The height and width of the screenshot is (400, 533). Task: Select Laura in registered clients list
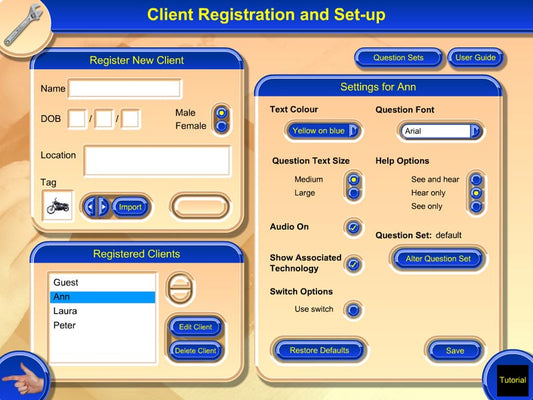click(102, 311)
